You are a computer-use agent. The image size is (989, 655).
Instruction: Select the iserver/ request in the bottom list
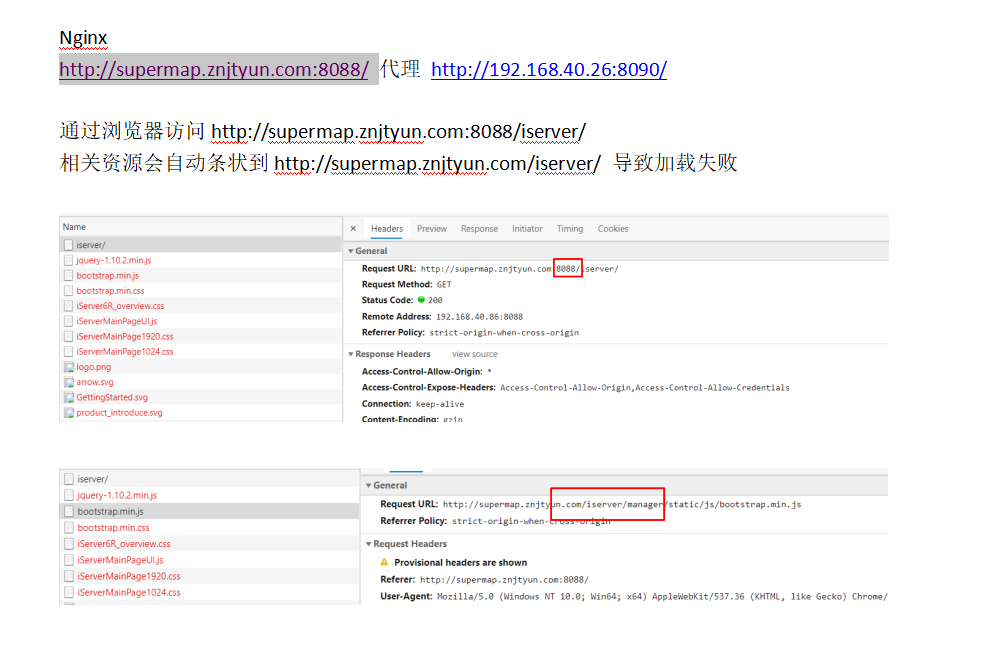209,479
